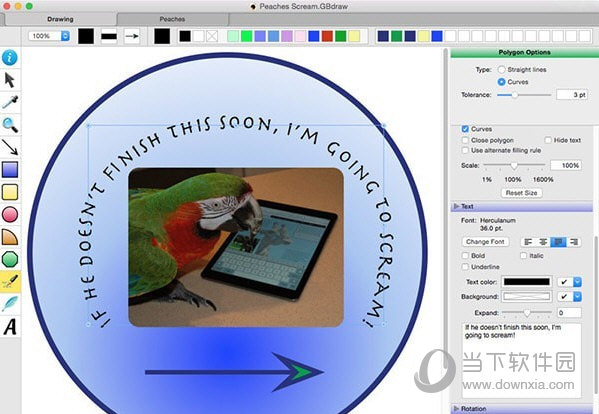Click the empty Background color well

[526, 296]
